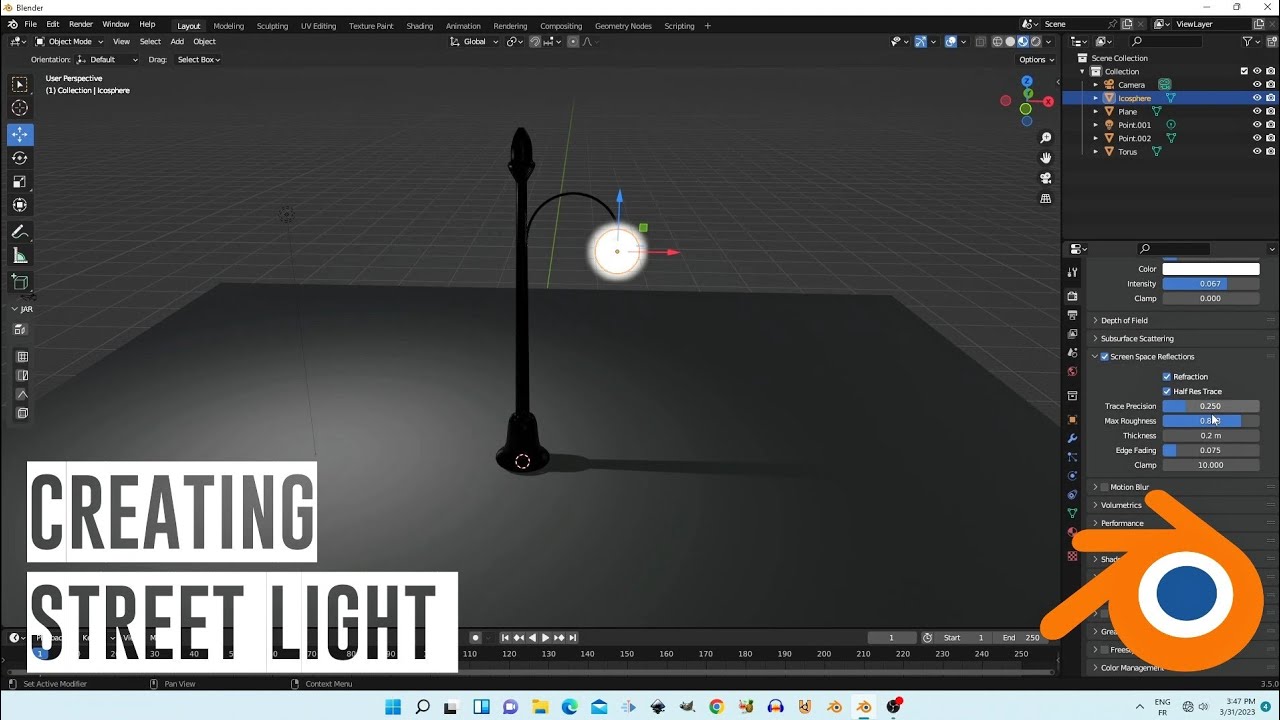Open the Render properties tab
Screen dimensions: 1280x720
tap(1072, 296)
